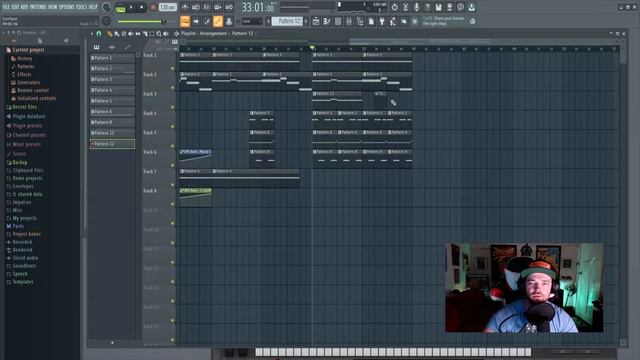This screenshot has width=640, height=360.
Task: Open the Playlist view icon
Action: (316, 21)
